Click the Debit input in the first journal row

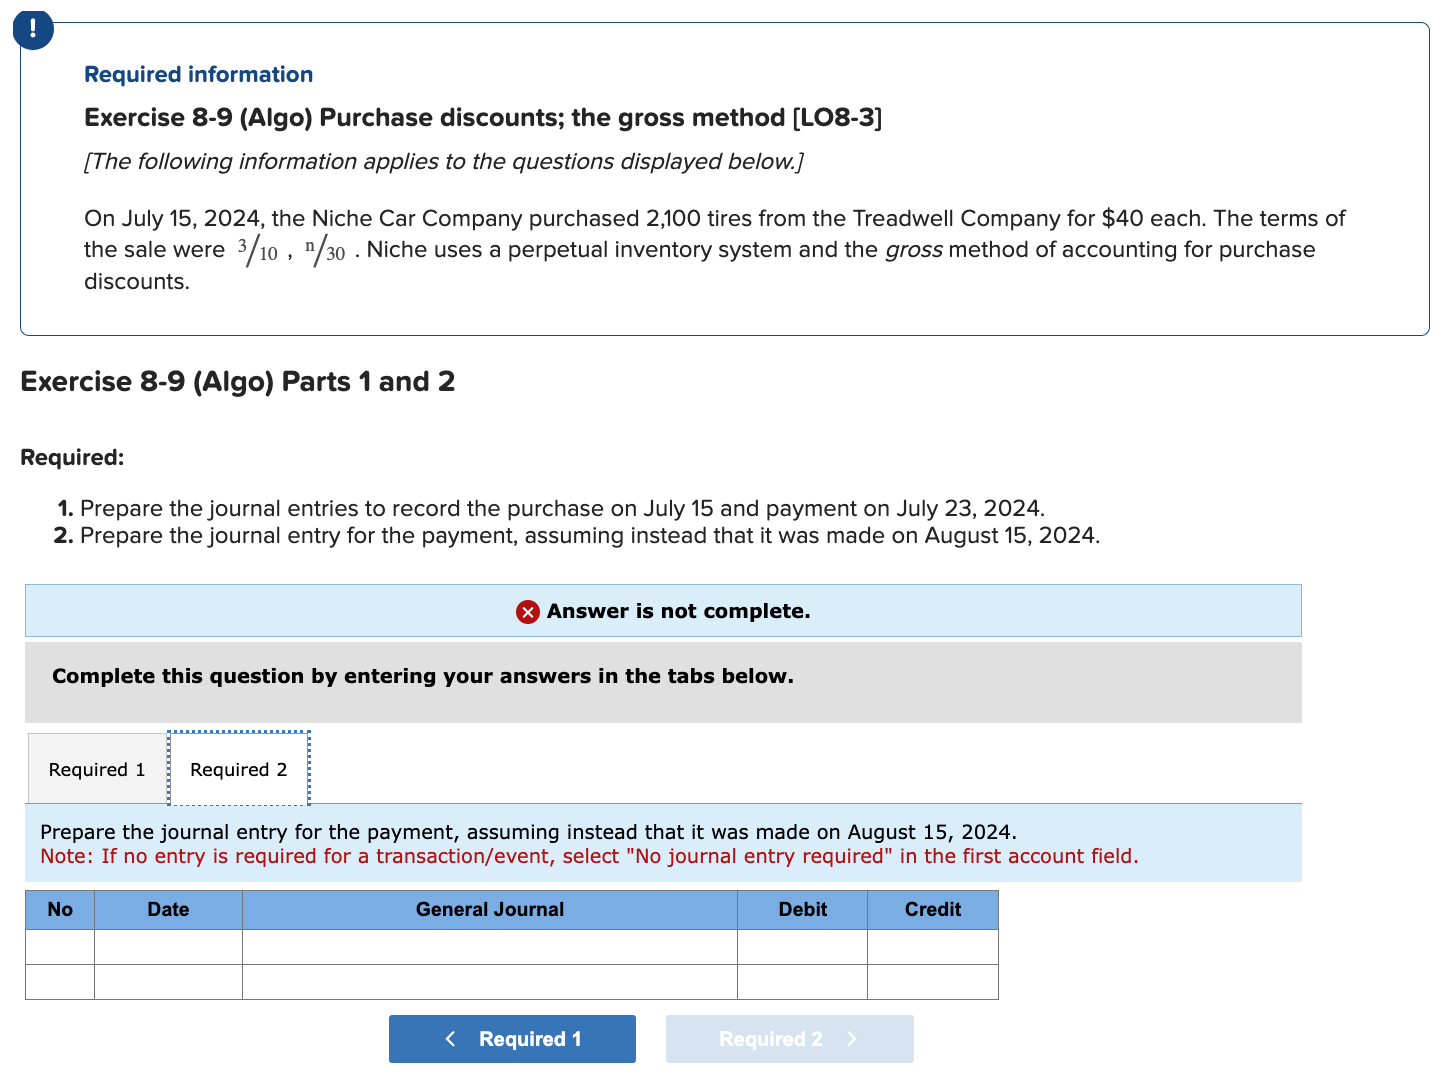[x=801, y=945]
